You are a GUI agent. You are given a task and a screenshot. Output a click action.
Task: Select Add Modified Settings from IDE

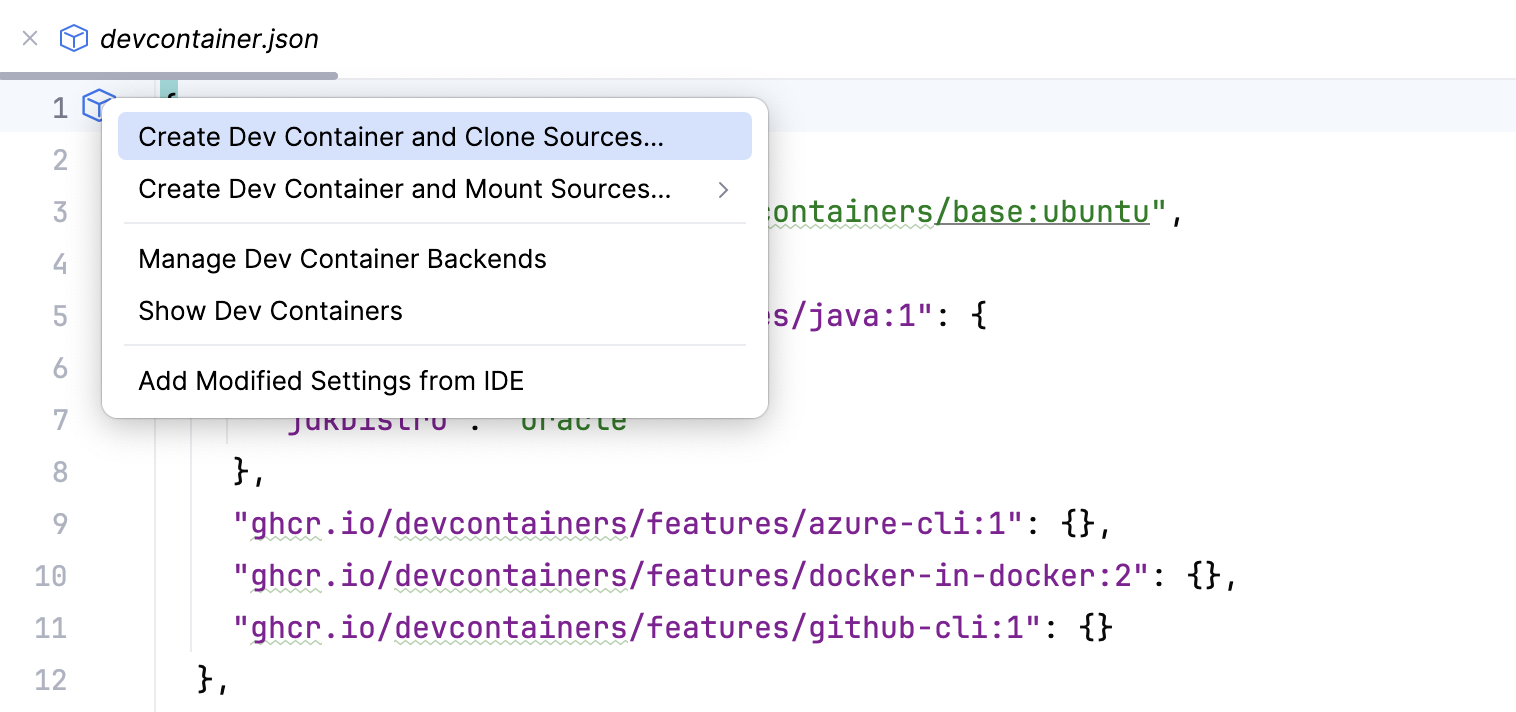(x=330, y=381)
